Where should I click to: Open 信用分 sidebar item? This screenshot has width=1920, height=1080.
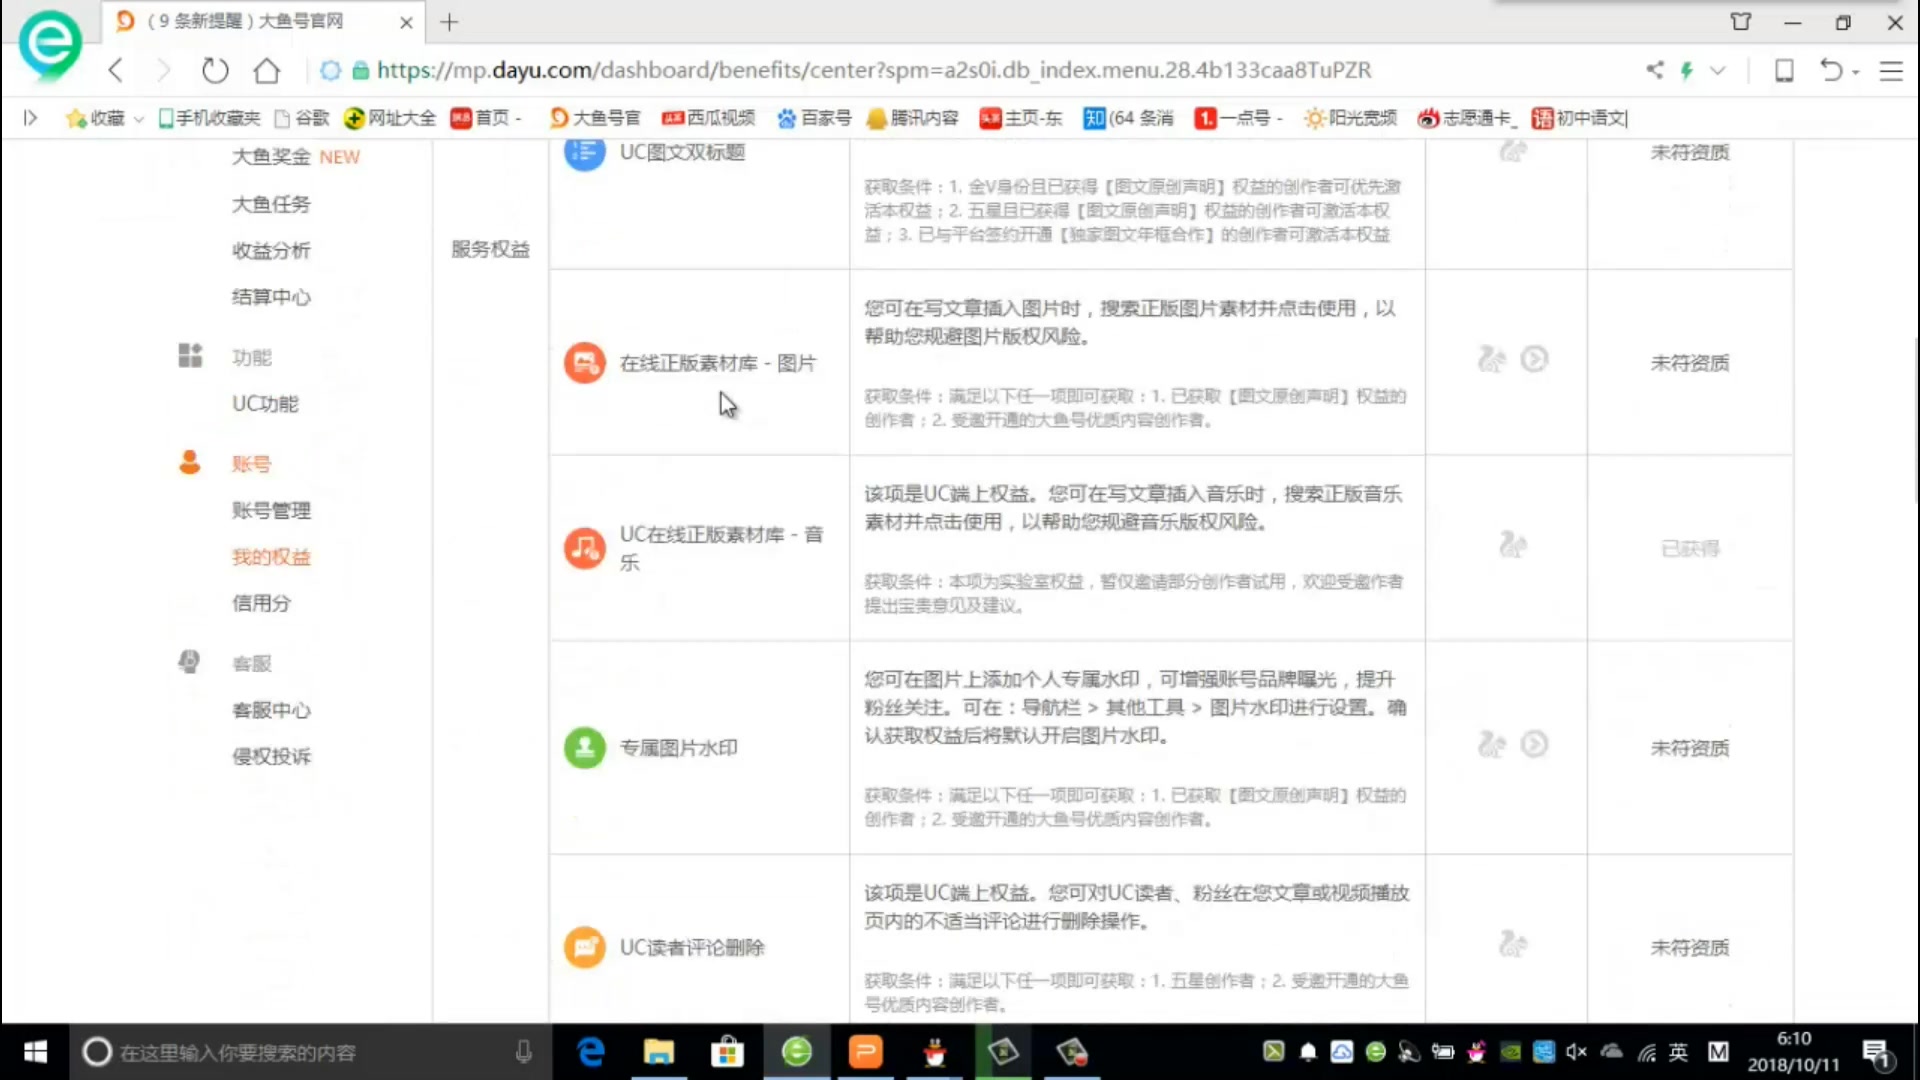click(261, 603)
